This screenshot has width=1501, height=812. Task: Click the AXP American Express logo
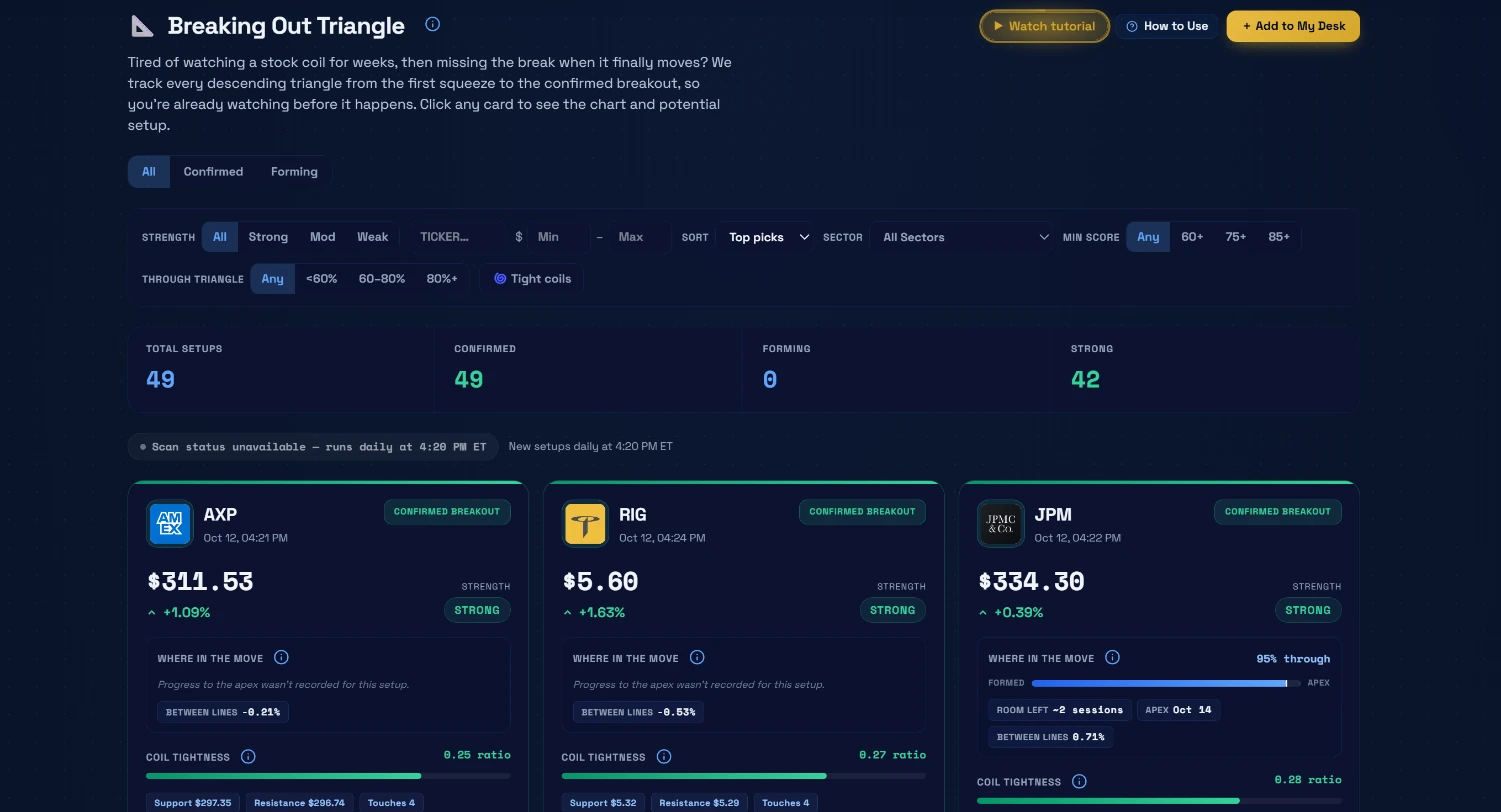click(170, 524)
